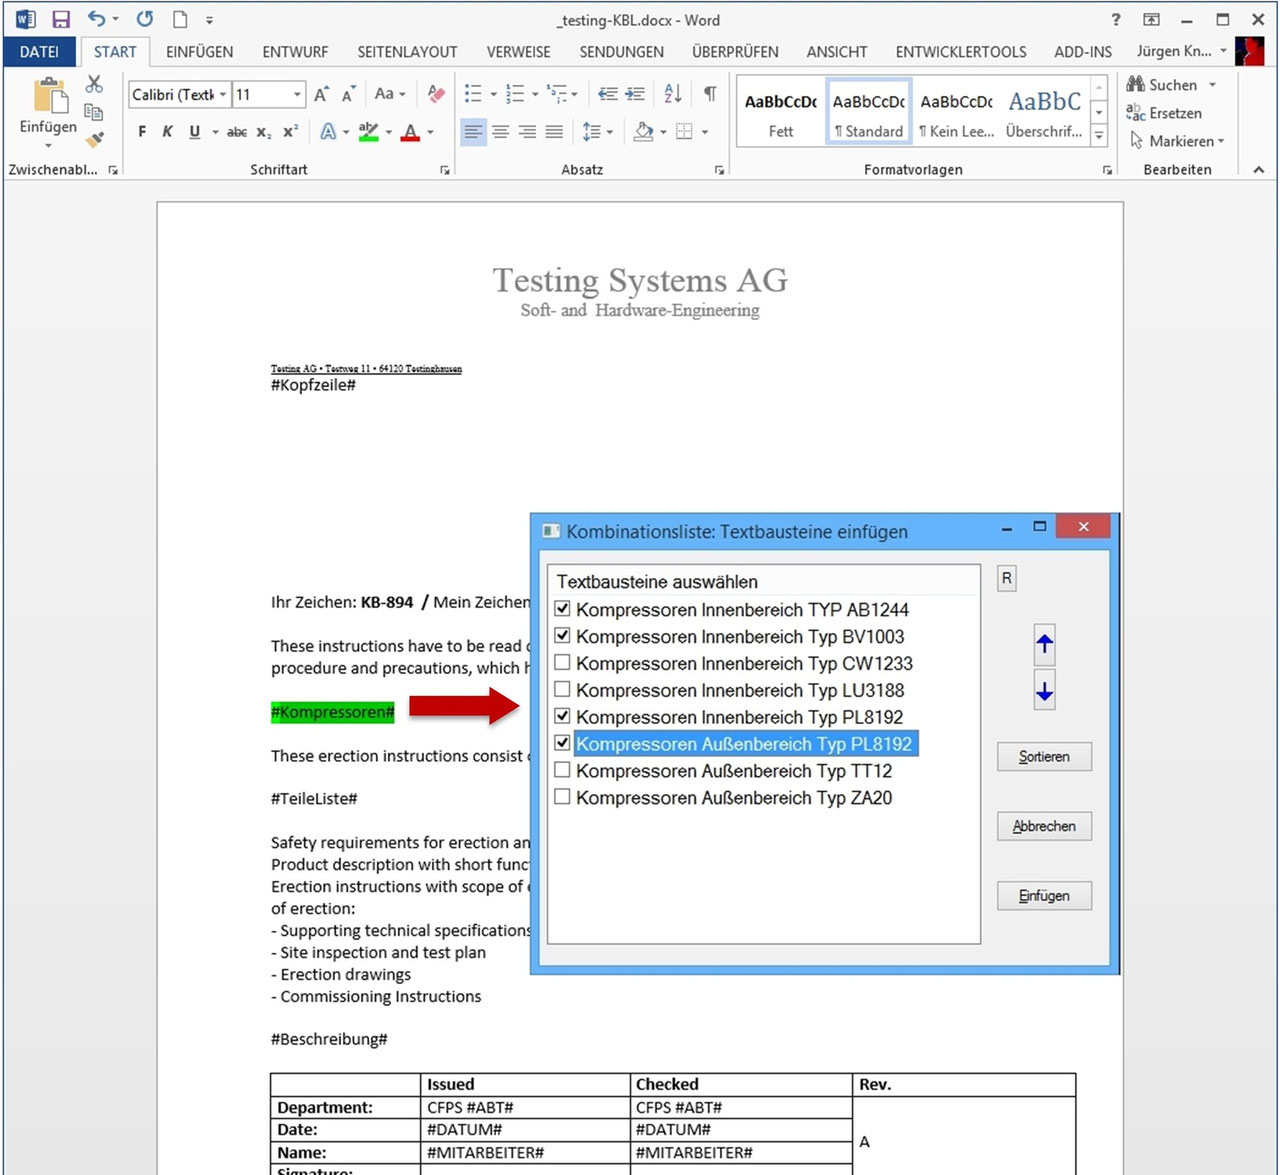Screen dimensions: 1280x1175
Task: Click the R button in the dialog
Action: click(1006, 578)
